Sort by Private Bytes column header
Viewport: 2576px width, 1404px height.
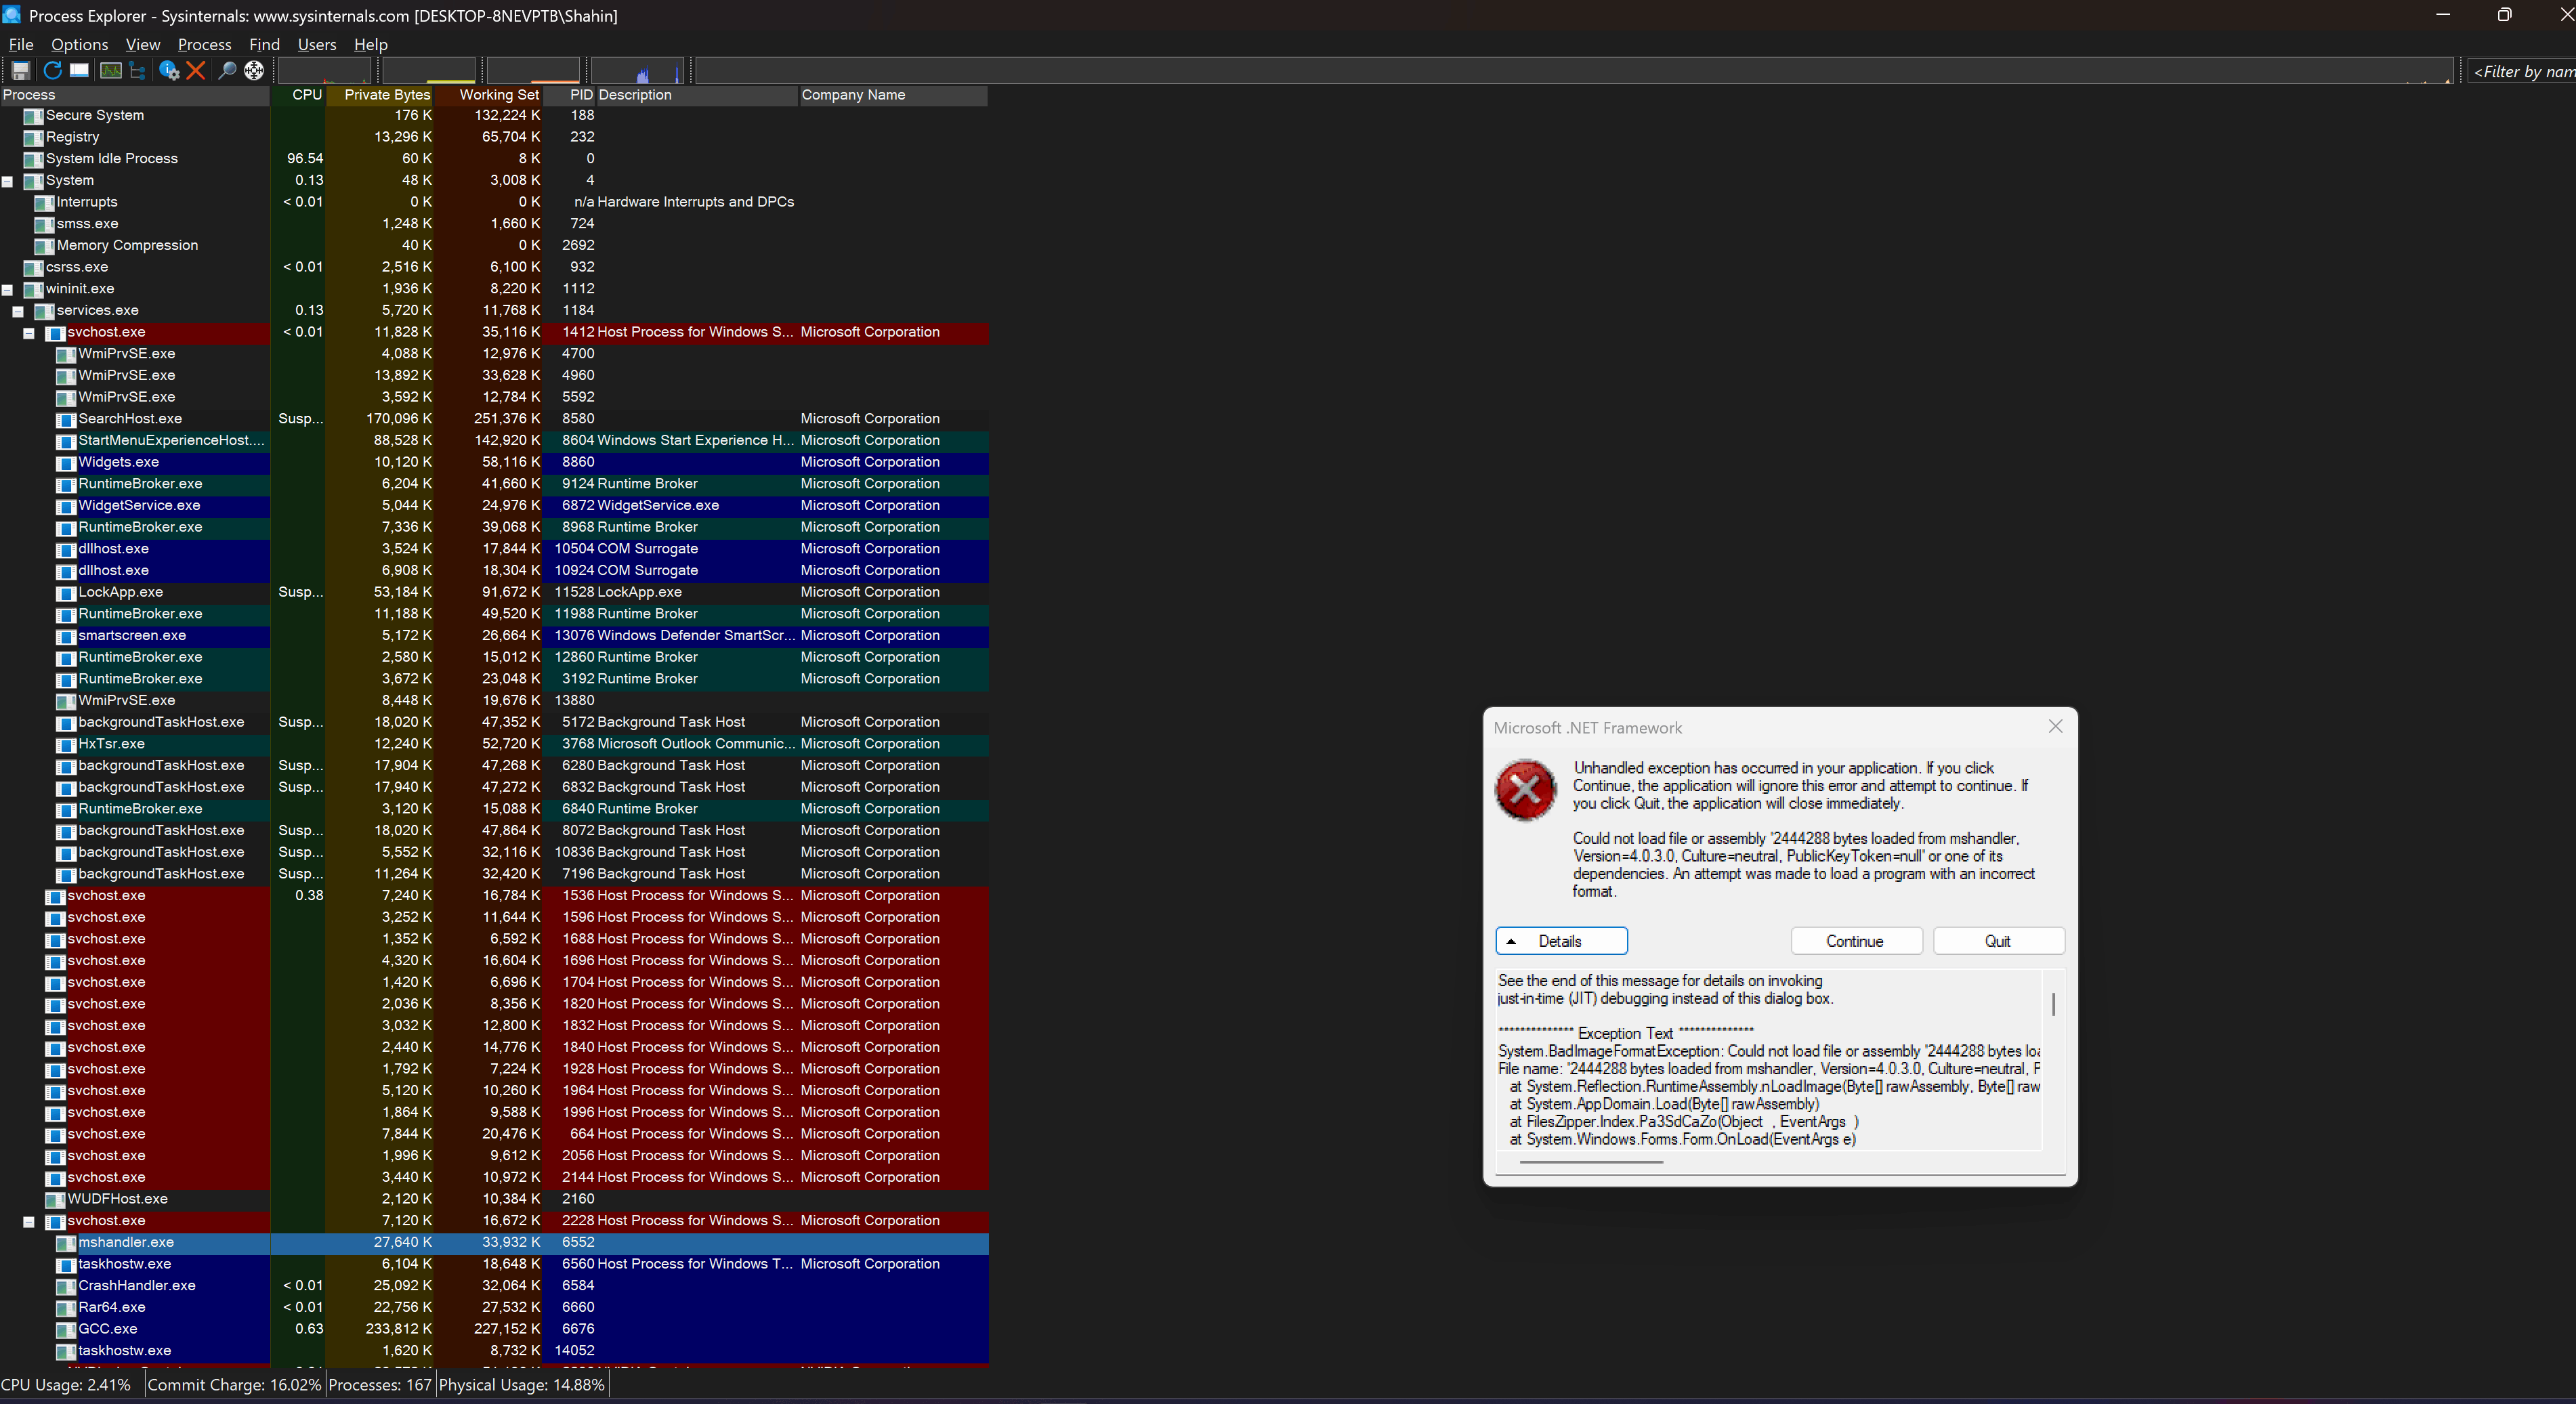pos(386,95)
